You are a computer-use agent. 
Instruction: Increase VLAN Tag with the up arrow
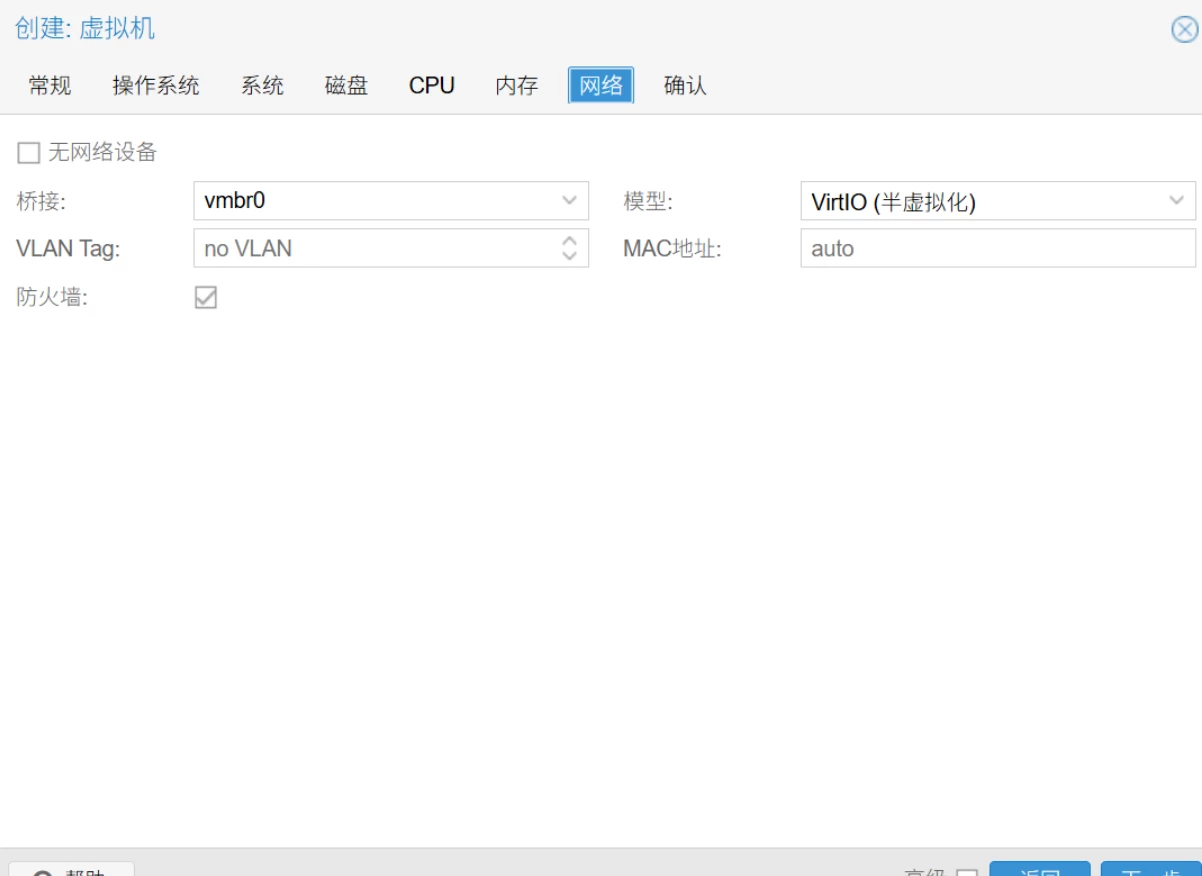click(x=569, y=241)
